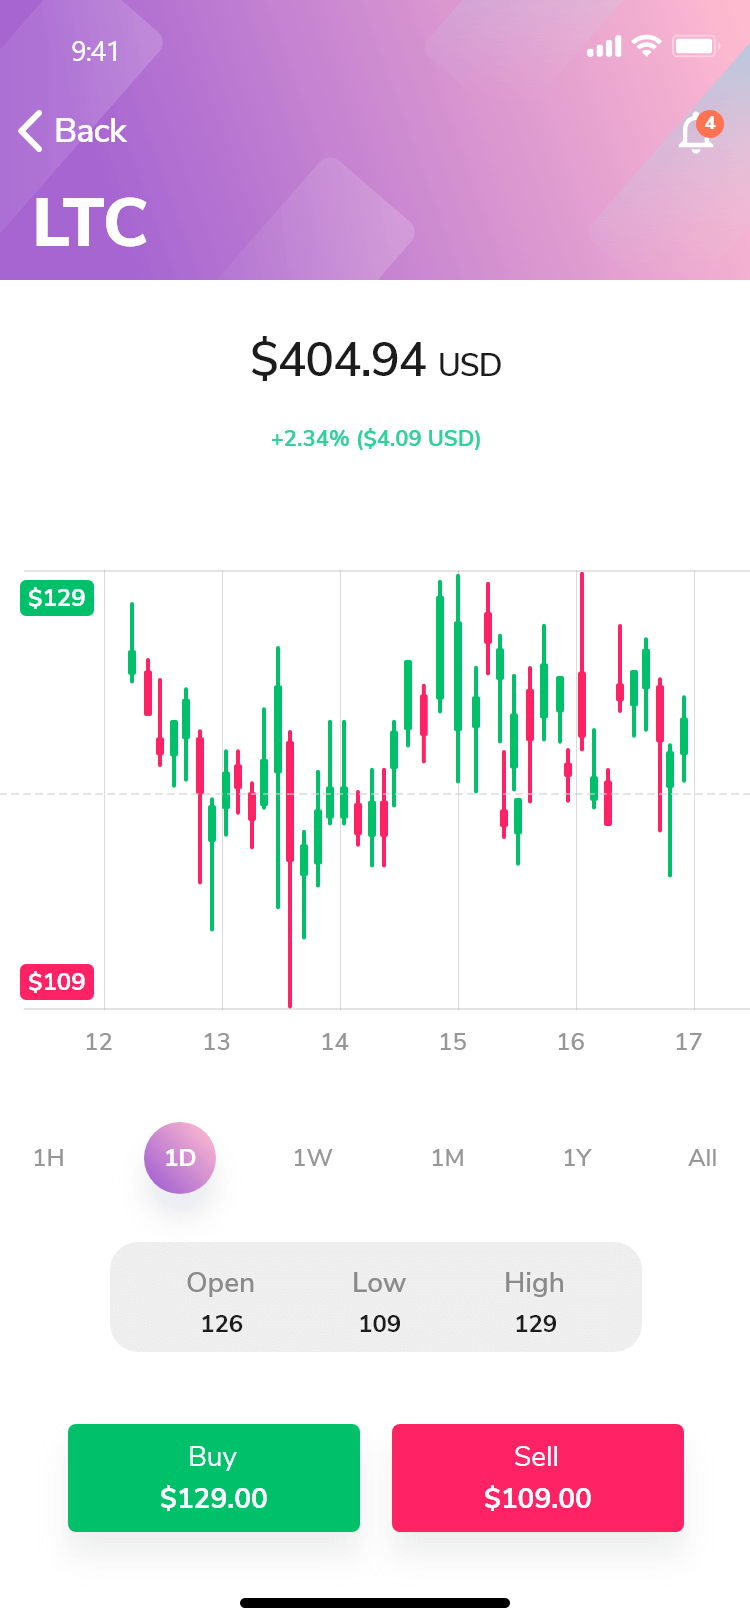The height and width of the screenshot is (1624, 750).
Task: Tap the green $129 high price label
Action: [x=57, y=598]
